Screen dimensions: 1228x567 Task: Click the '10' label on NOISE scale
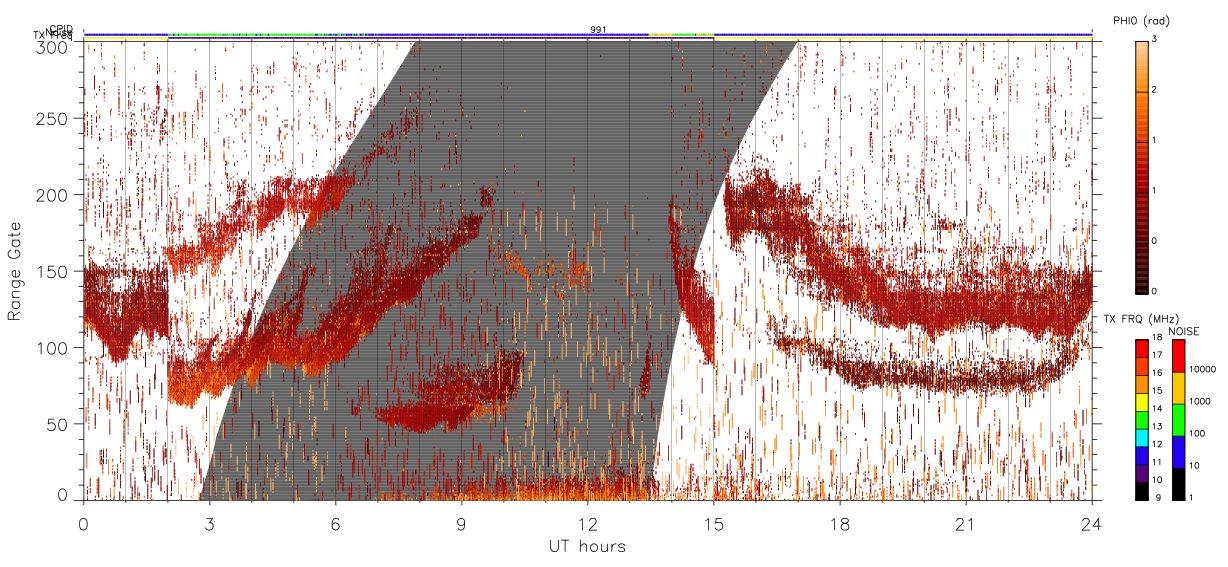click(x=1196, y=467)
